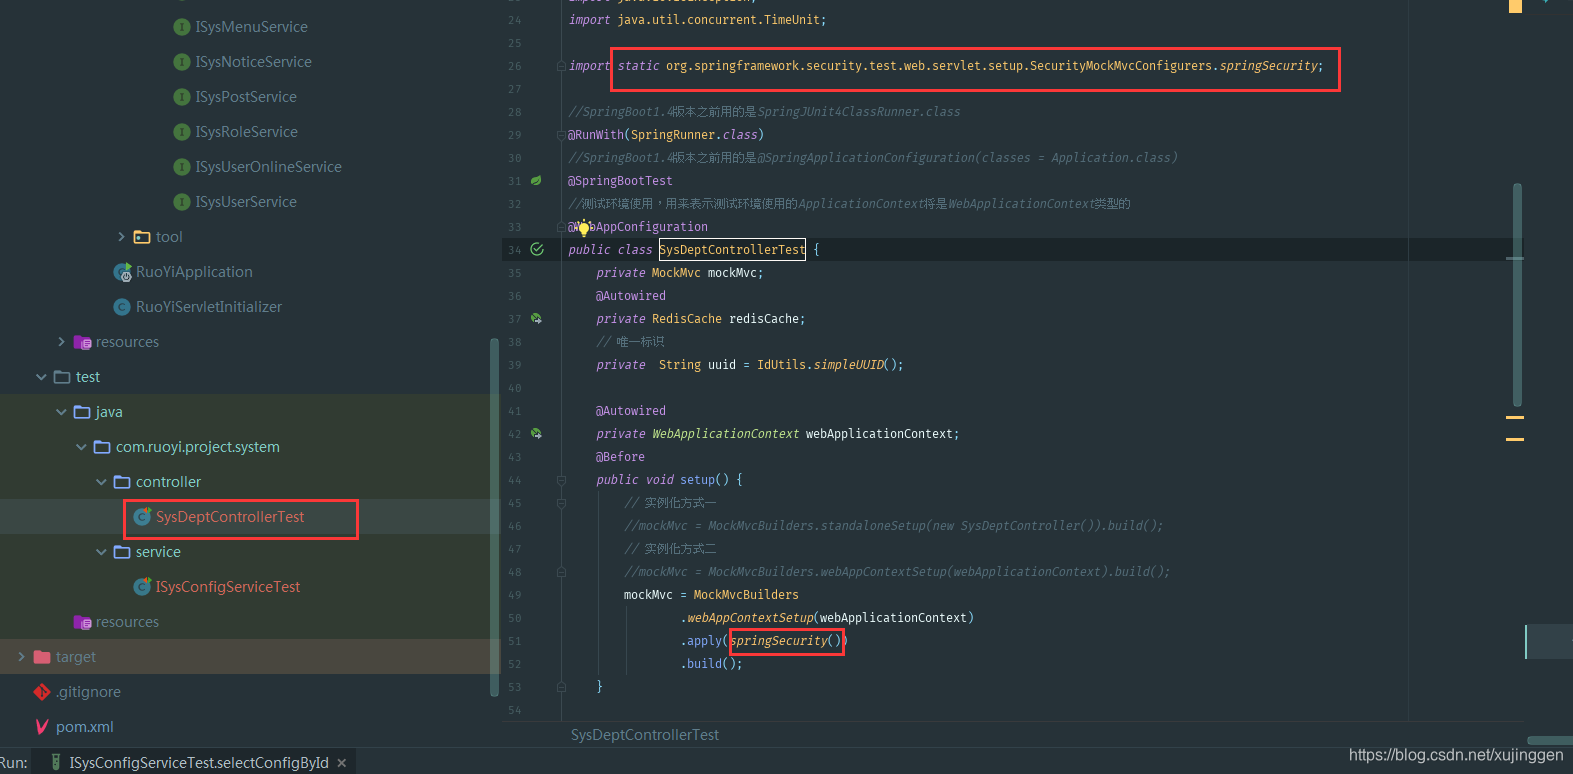Click the Run tool window label
Viewport: 1573px width, 774px height.
coord(14,763)
